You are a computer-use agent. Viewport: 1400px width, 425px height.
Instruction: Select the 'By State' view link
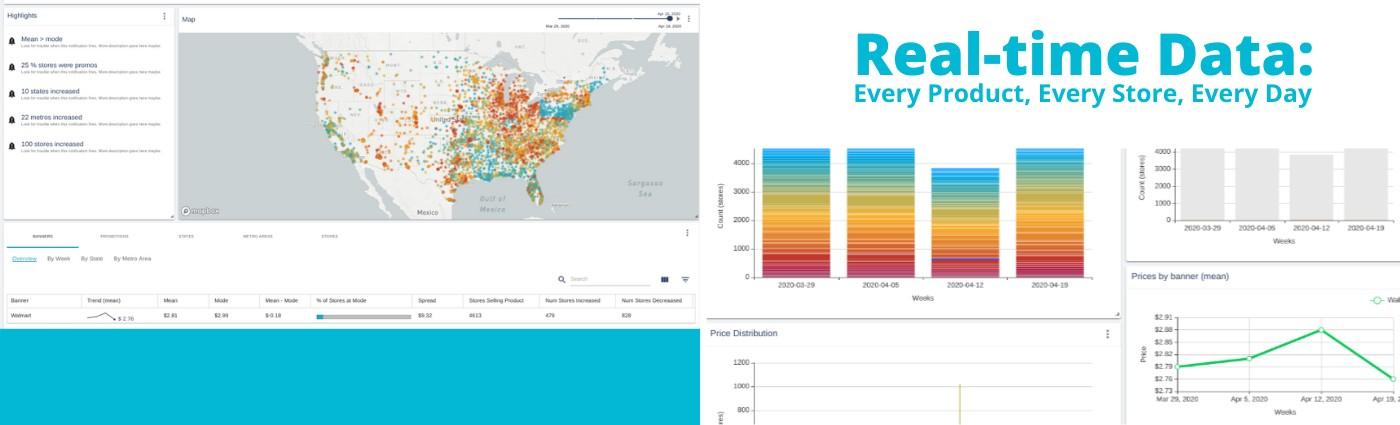92,259
